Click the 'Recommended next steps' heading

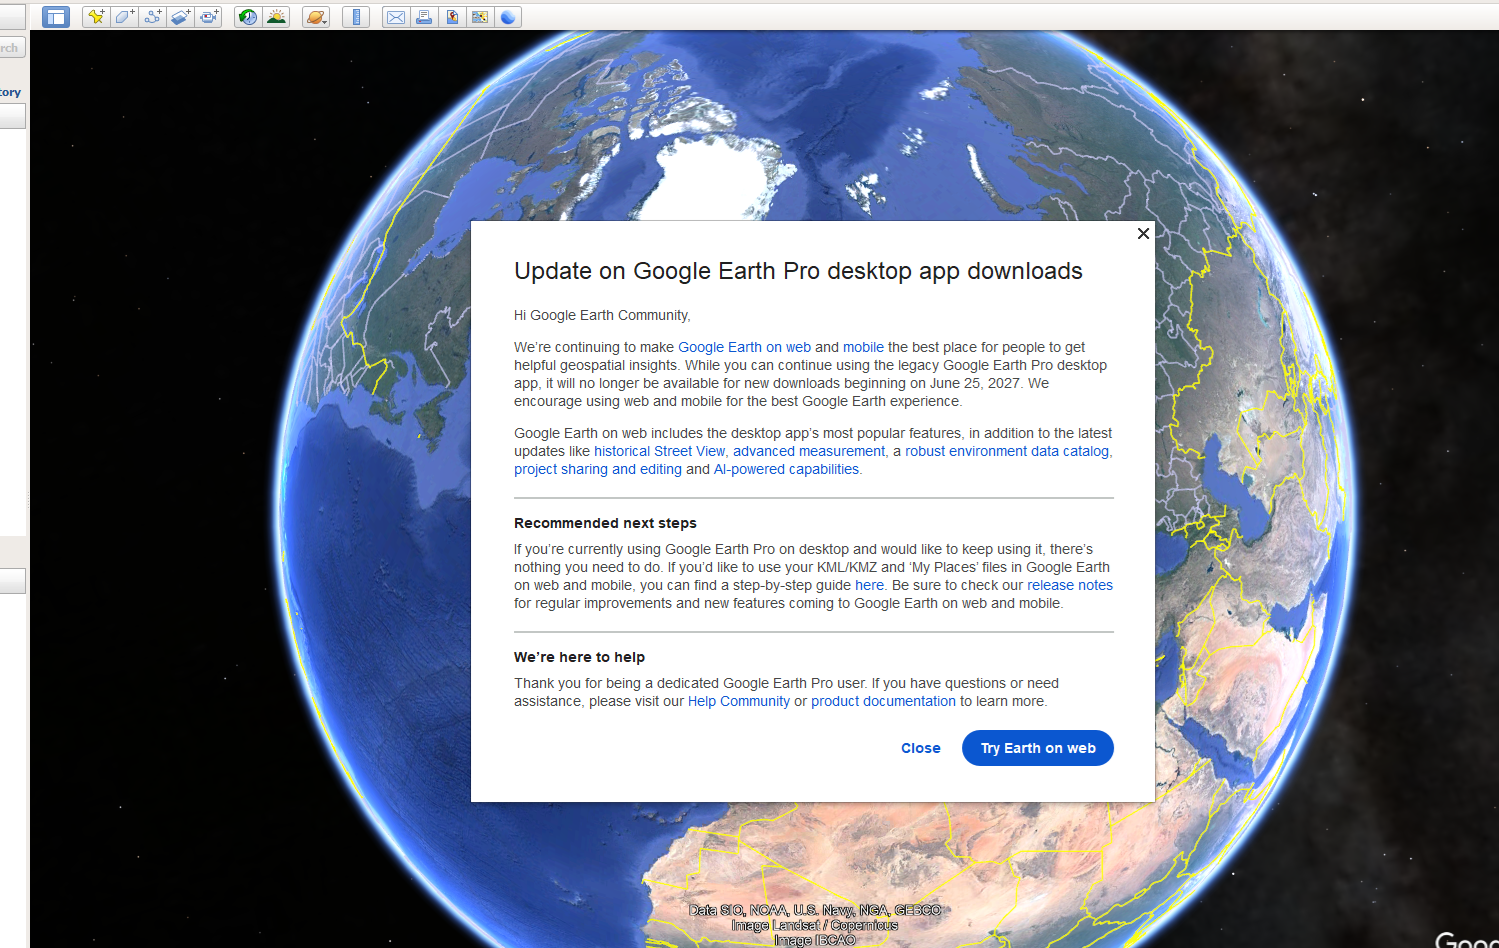pos(605,523)
